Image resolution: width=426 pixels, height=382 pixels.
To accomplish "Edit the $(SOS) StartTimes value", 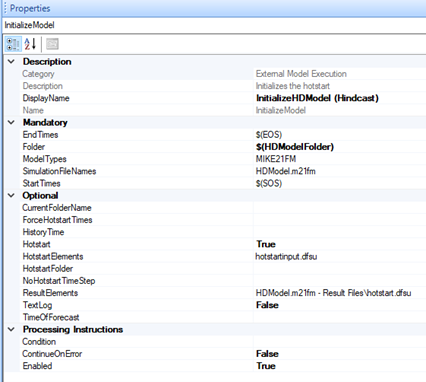I will [x=269, y=183].
